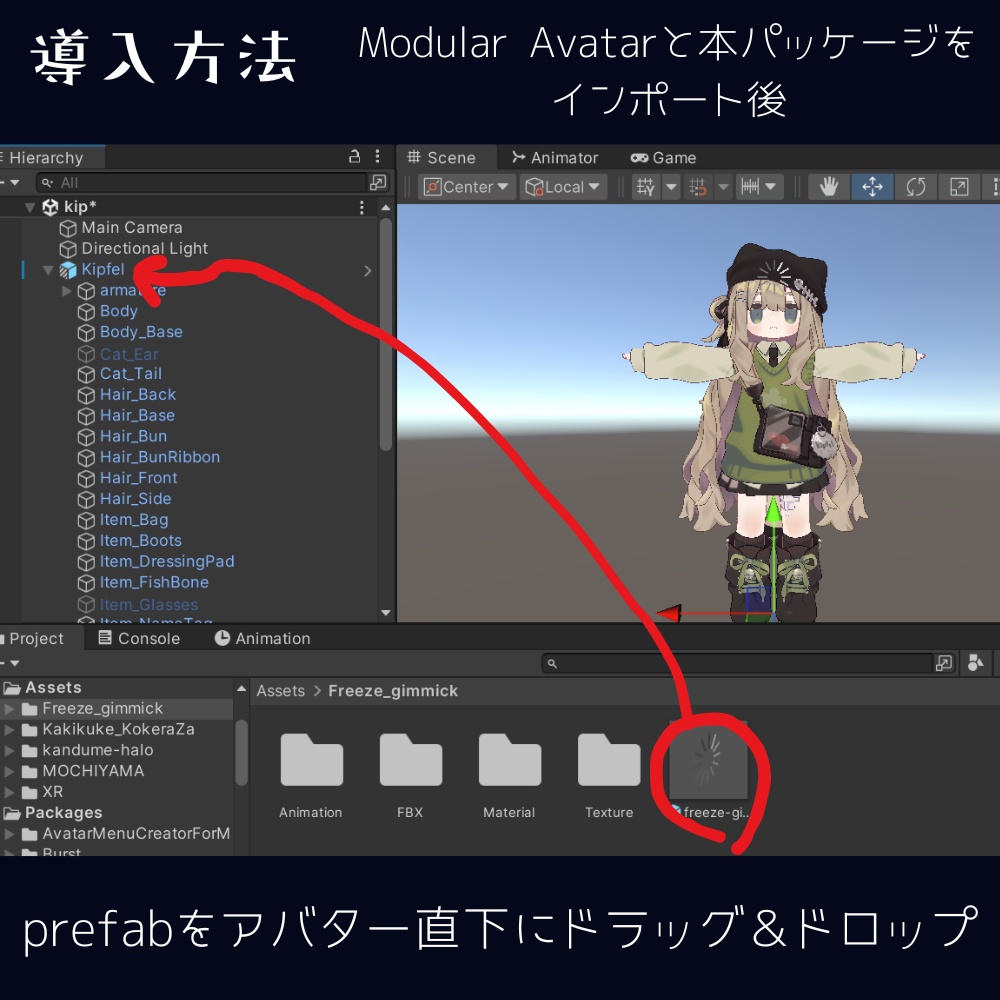Screen dimensions: 1000x1000
Task: Select the Hand tool for panning the Scene
Action: [x=828, y=186]
